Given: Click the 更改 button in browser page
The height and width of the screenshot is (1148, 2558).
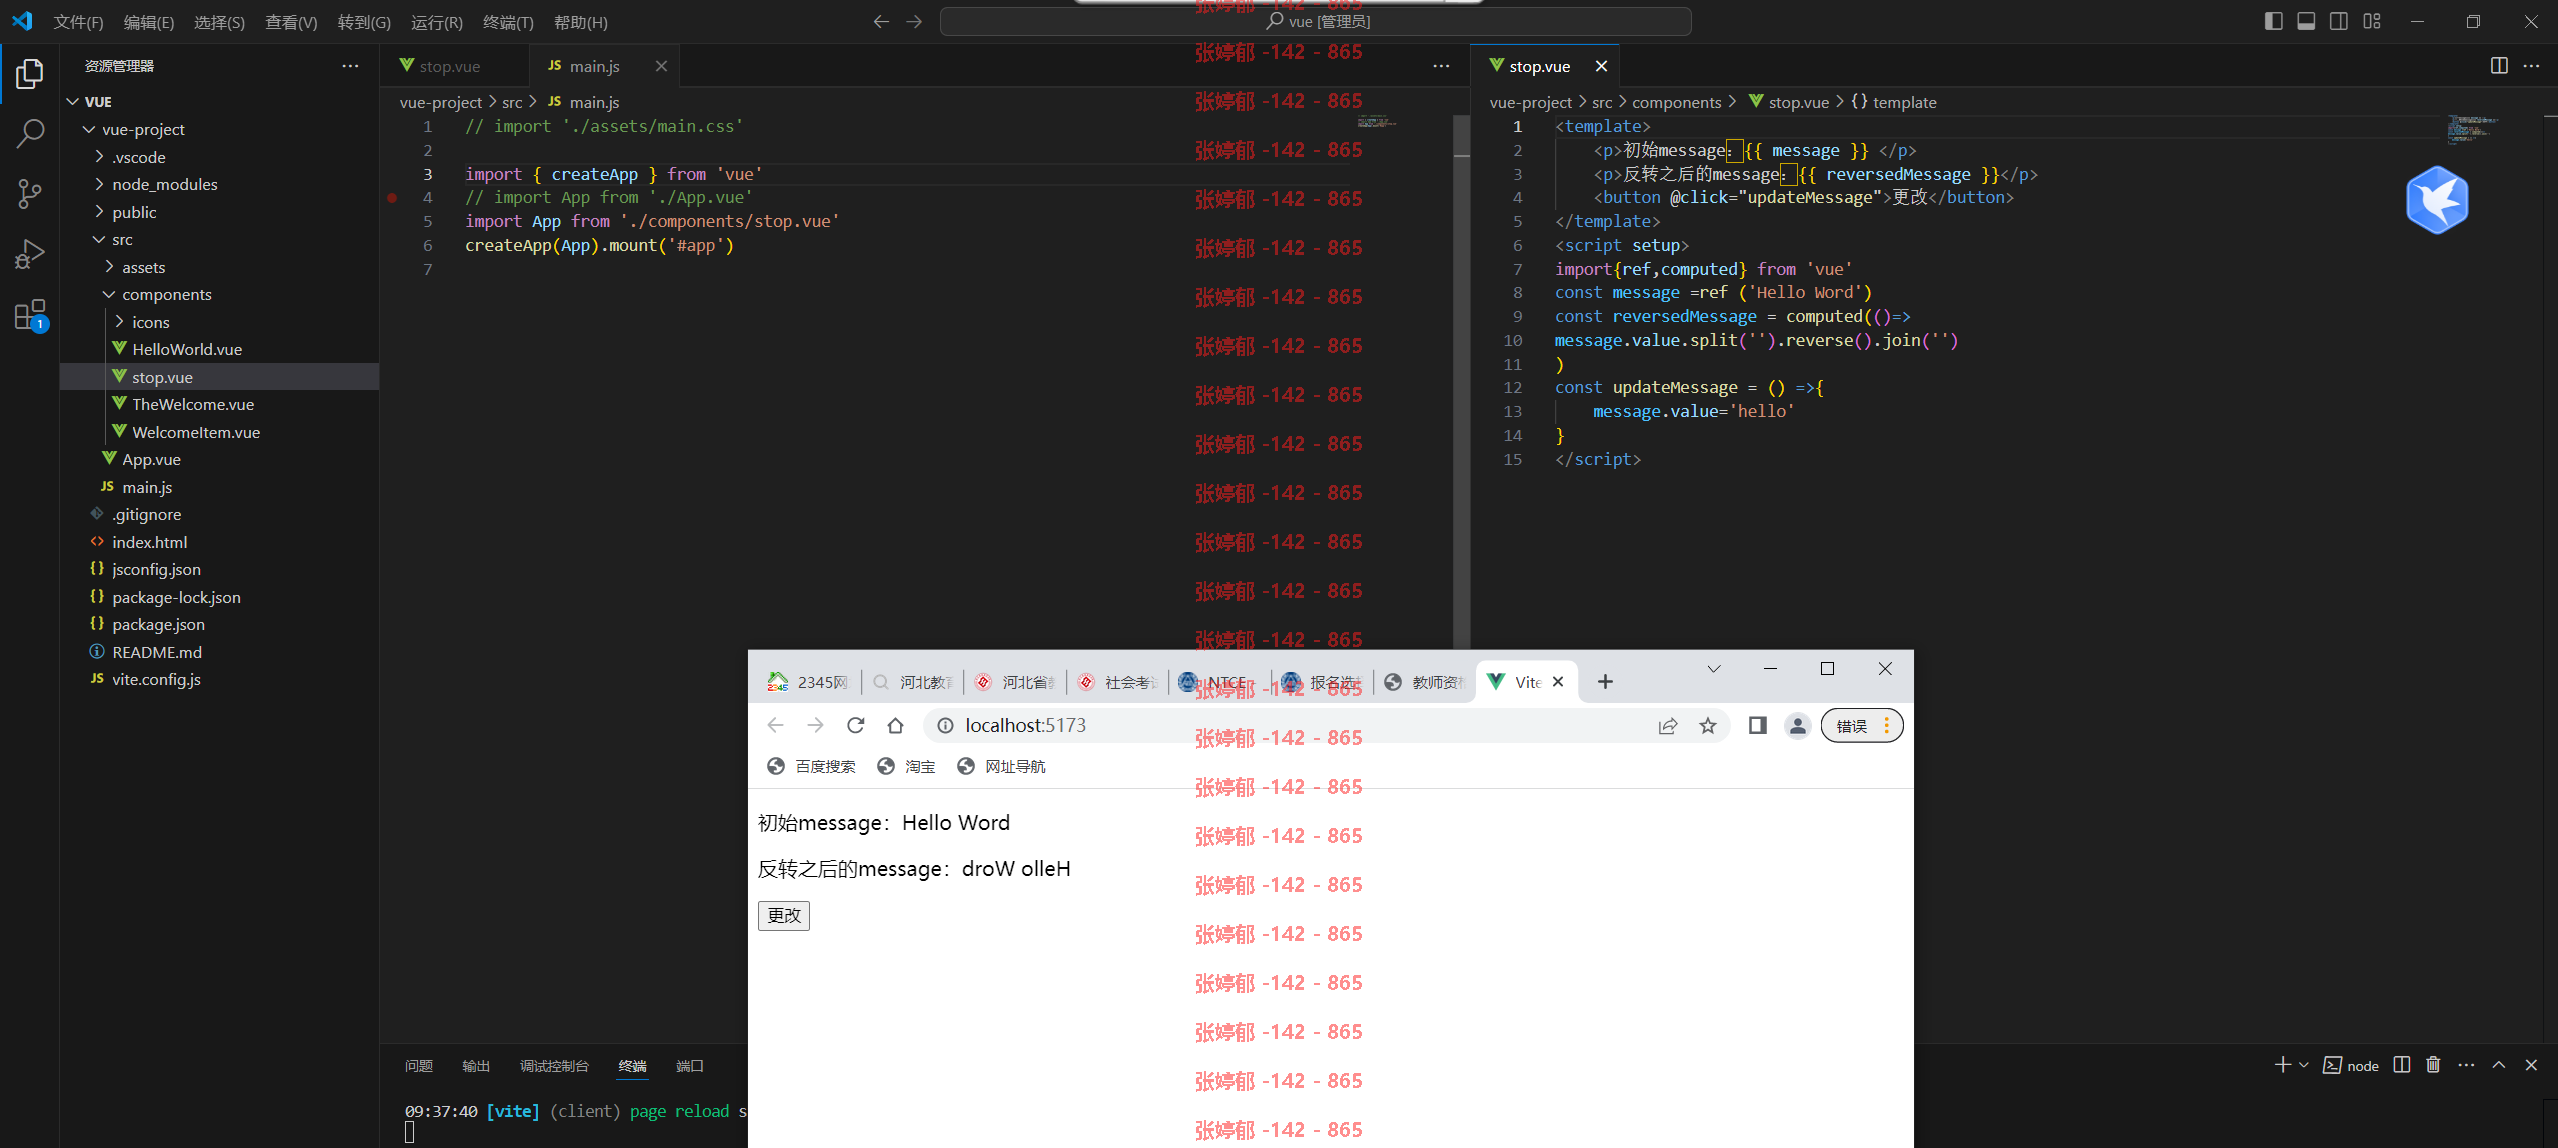Looking at the screenshot, I should (784, 915).
